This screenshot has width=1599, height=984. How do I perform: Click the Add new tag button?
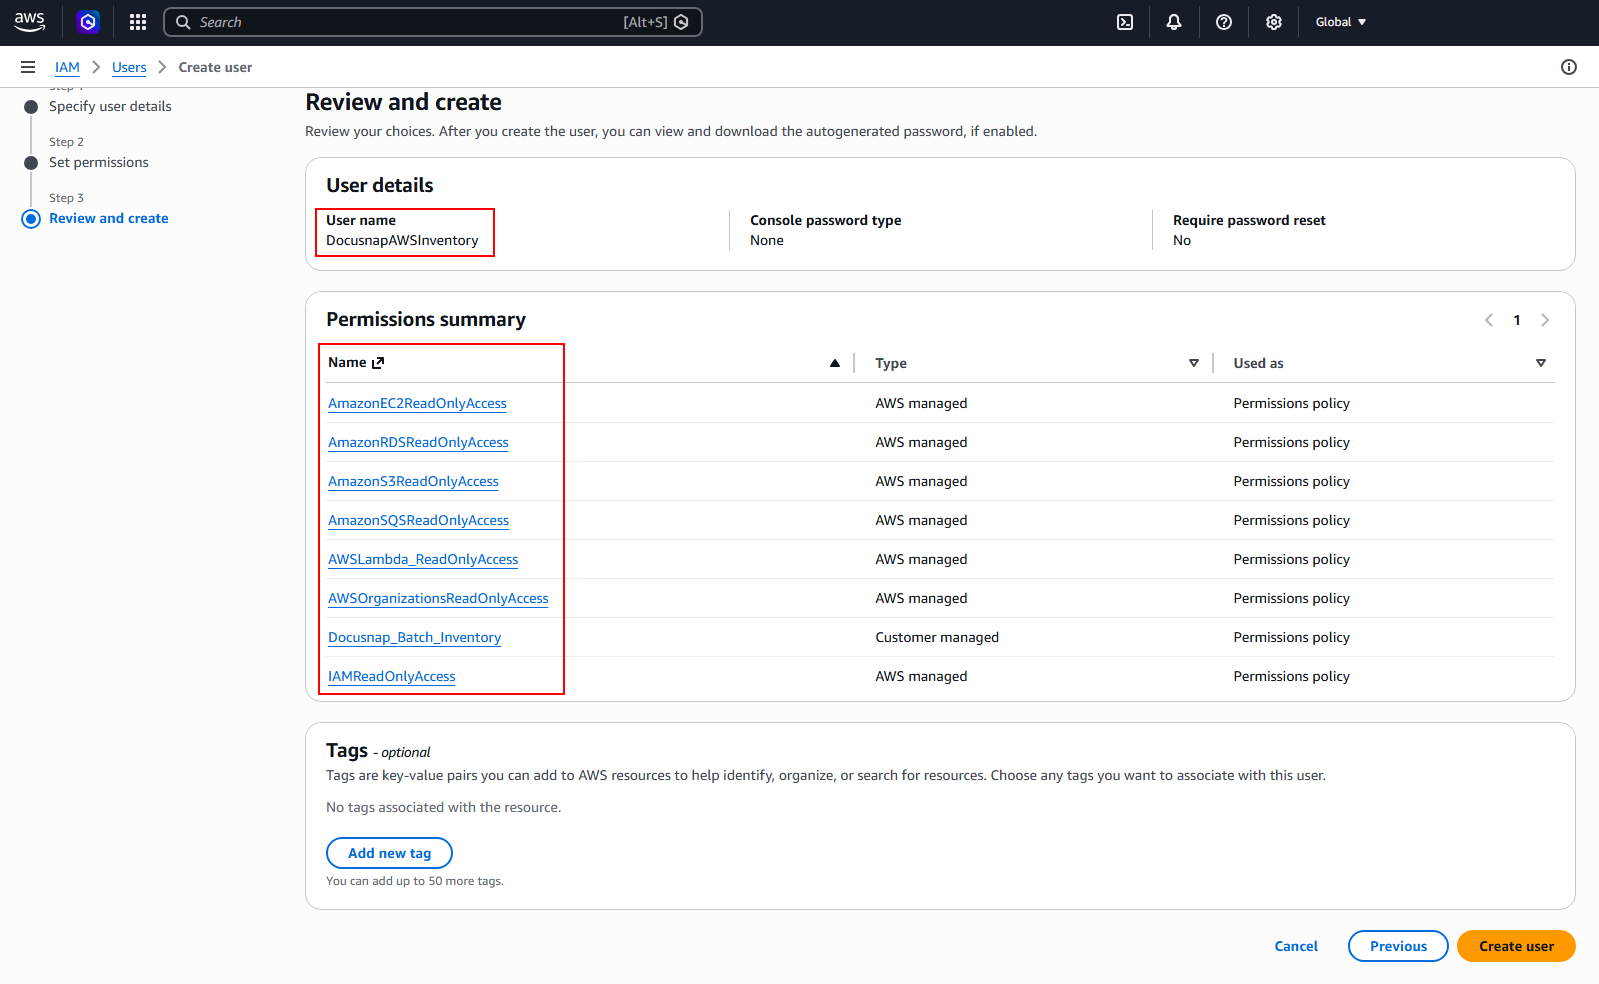[x=389, y=853]
